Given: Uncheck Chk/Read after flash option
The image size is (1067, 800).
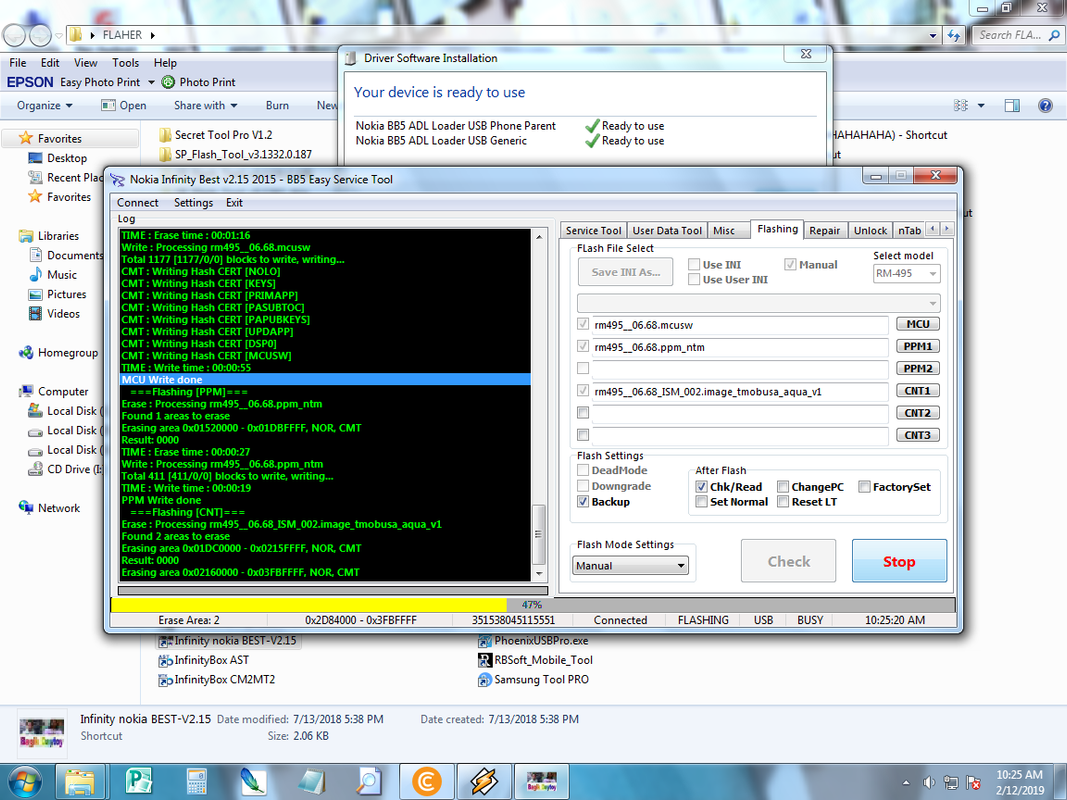Looking at the screenshot, I should pyautogui.click(x=702, y=487).
